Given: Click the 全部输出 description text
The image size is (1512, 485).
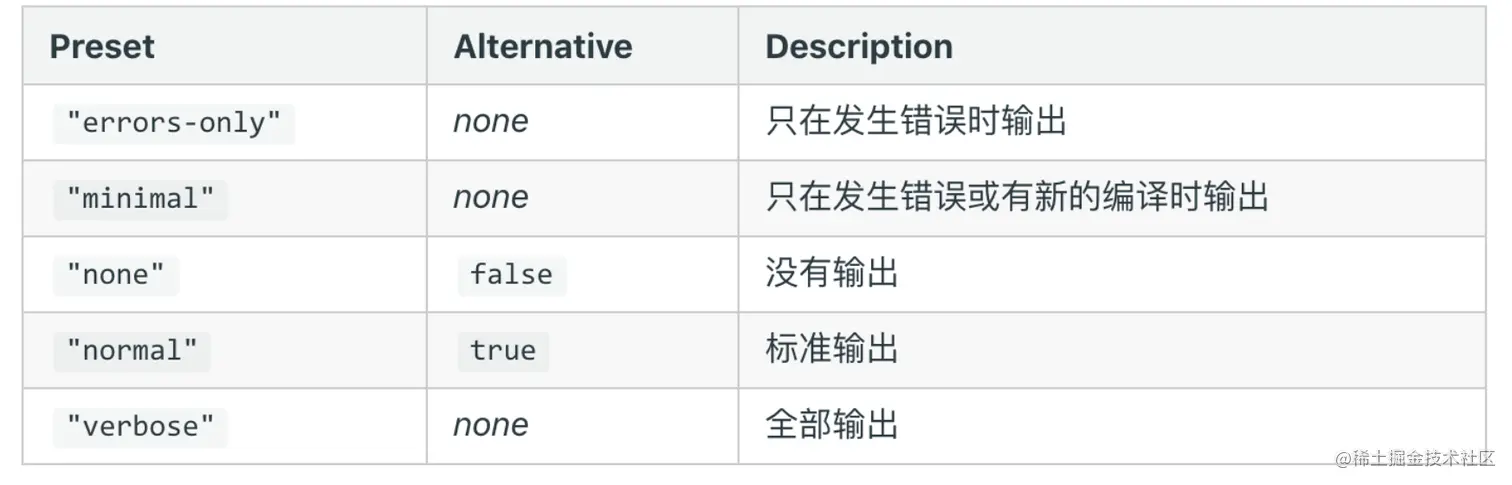Looking at the screenshot, I should coord(832,426).
